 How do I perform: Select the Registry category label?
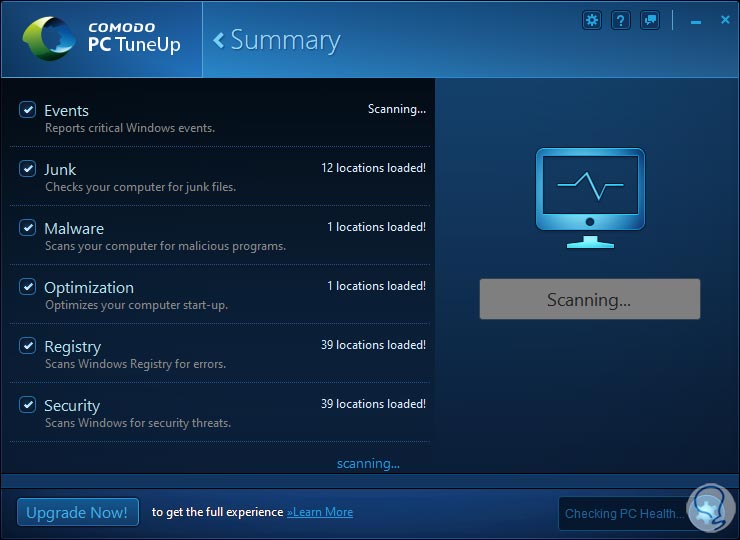click(x=73, y=347)
